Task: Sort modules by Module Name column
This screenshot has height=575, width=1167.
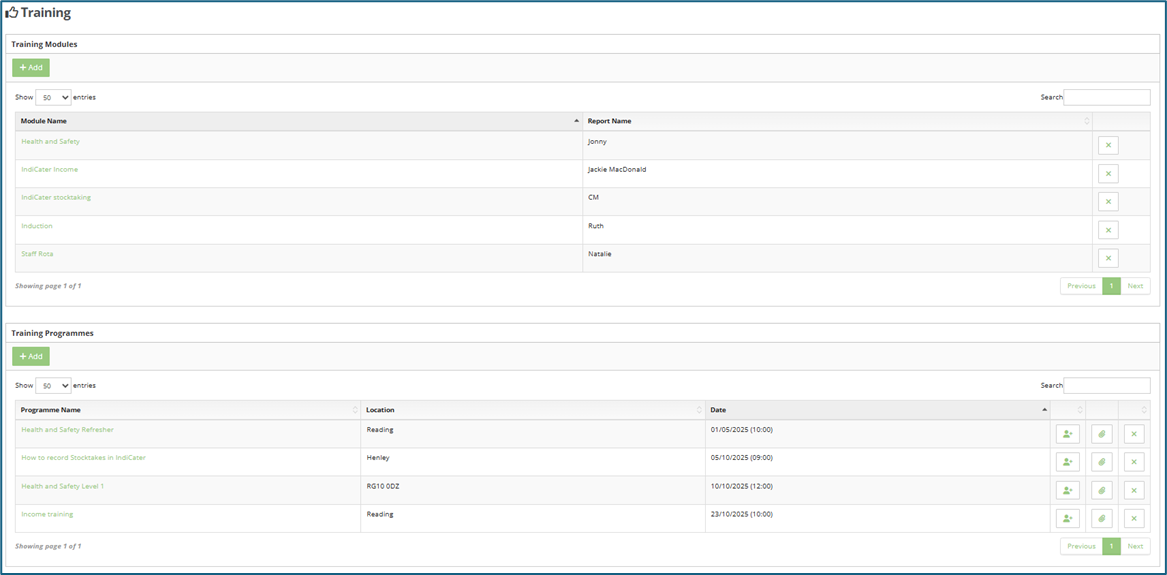Action: tap(299, 121)
